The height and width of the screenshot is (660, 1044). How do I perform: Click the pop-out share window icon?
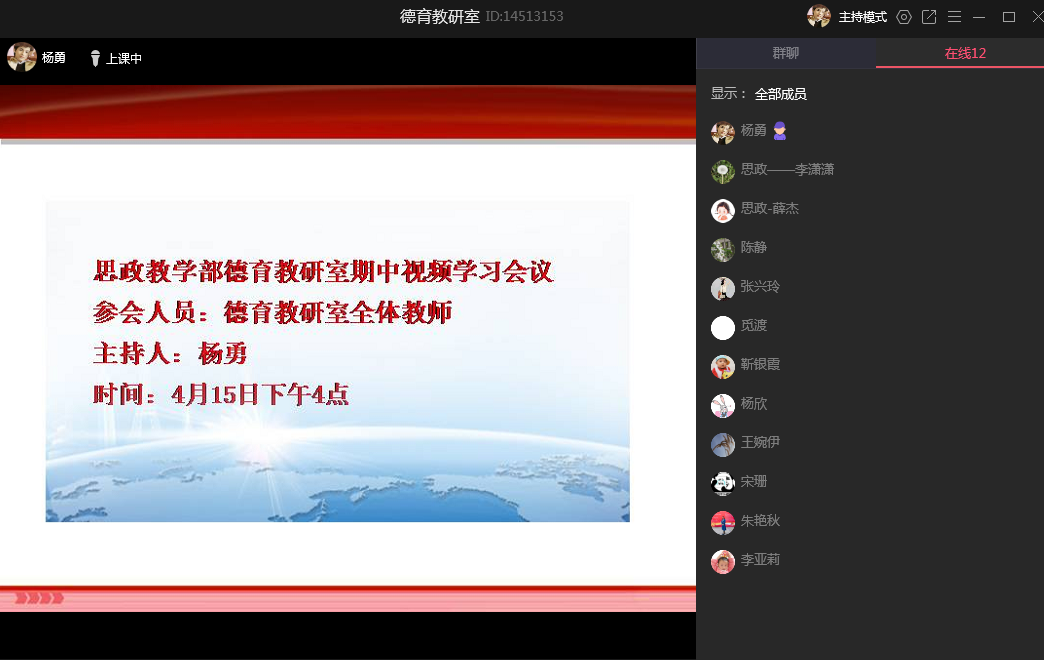coord(929,17)
